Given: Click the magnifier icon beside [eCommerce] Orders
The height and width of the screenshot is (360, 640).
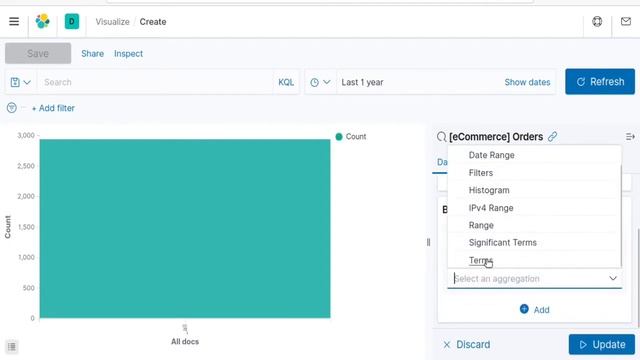Looking at the screenshot, I should (441, 137).
